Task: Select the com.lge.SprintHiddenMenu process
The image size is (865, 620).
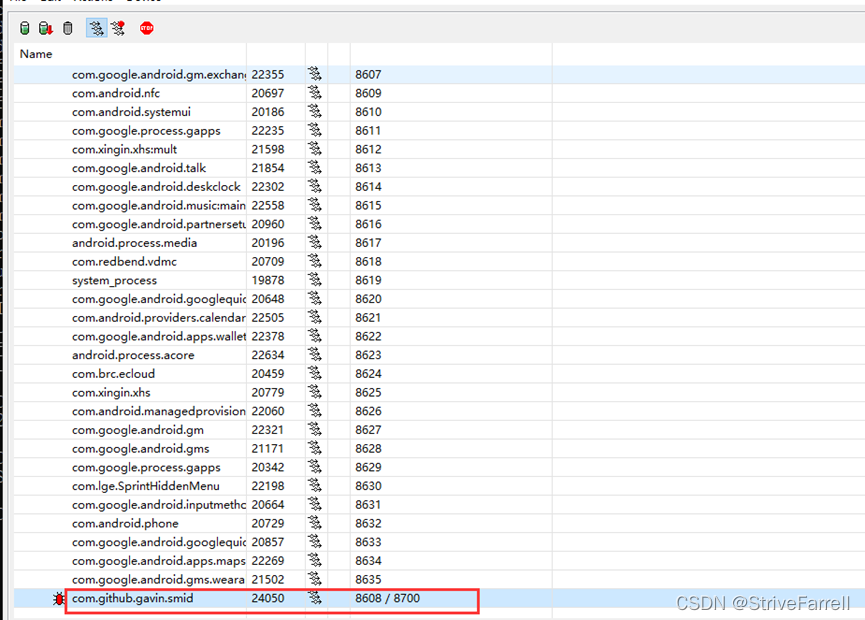Action: pos(146,487)
